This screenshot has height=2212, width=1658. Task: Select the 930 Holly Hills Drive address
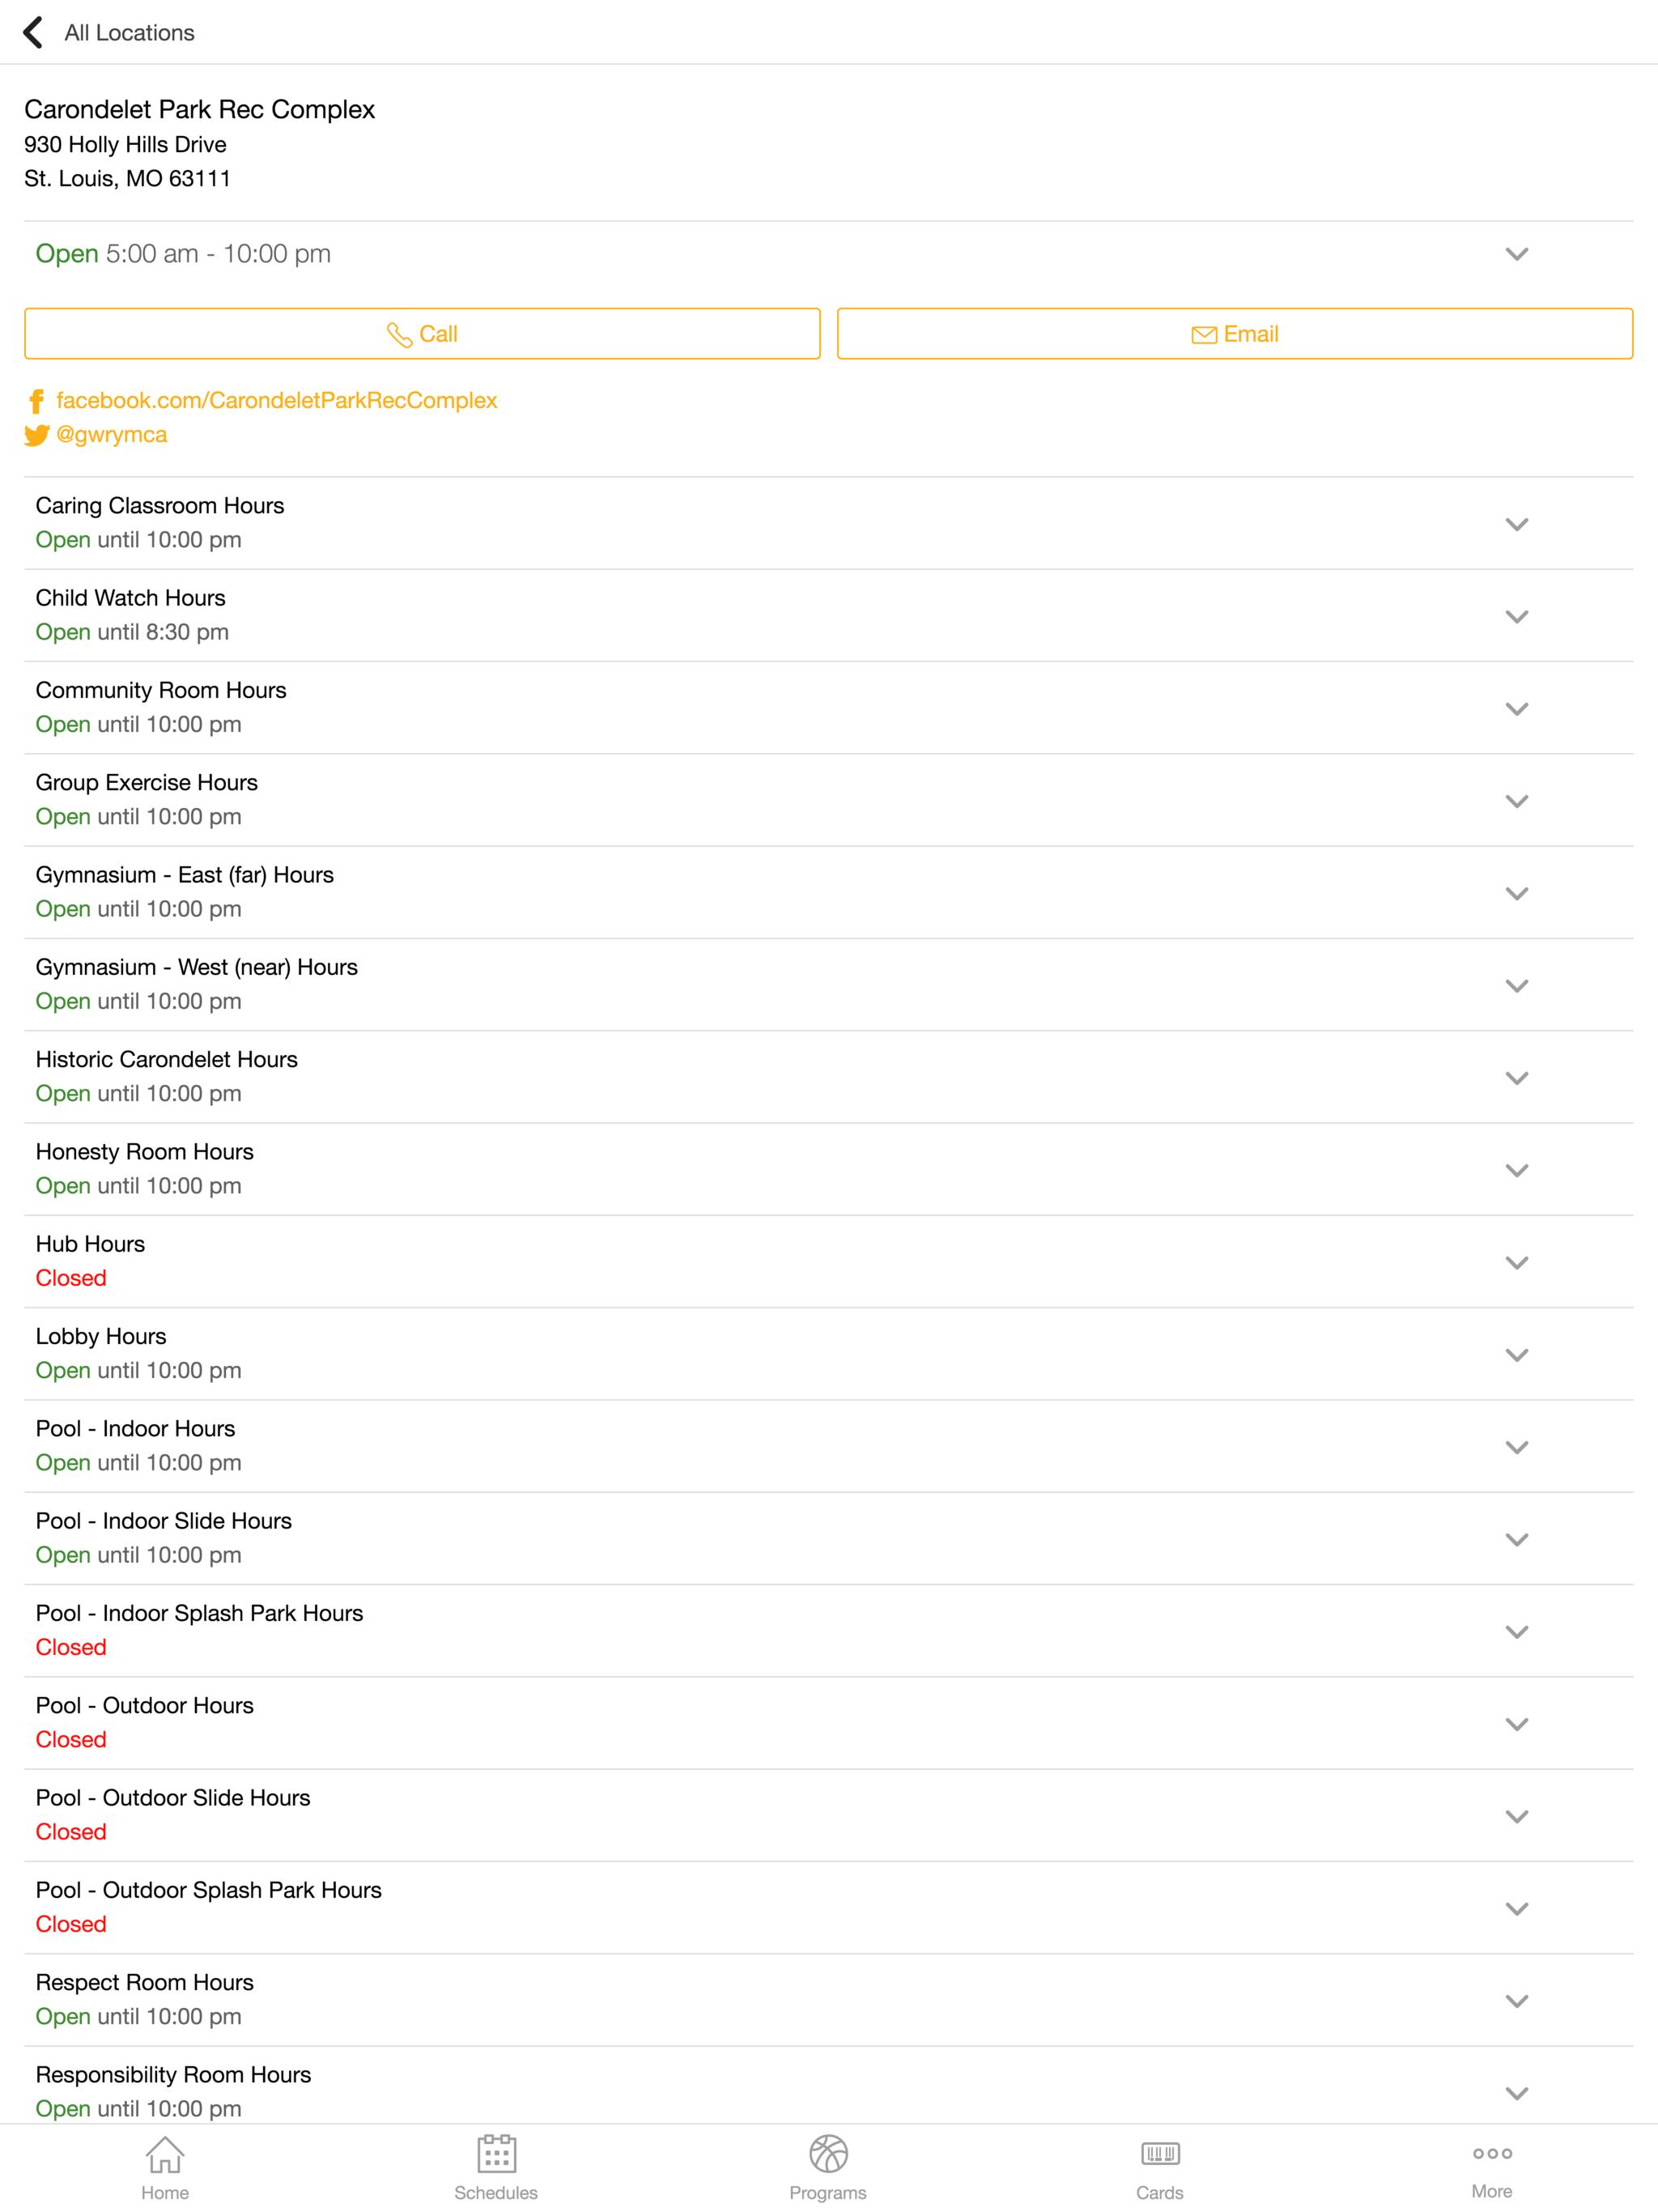125,145
